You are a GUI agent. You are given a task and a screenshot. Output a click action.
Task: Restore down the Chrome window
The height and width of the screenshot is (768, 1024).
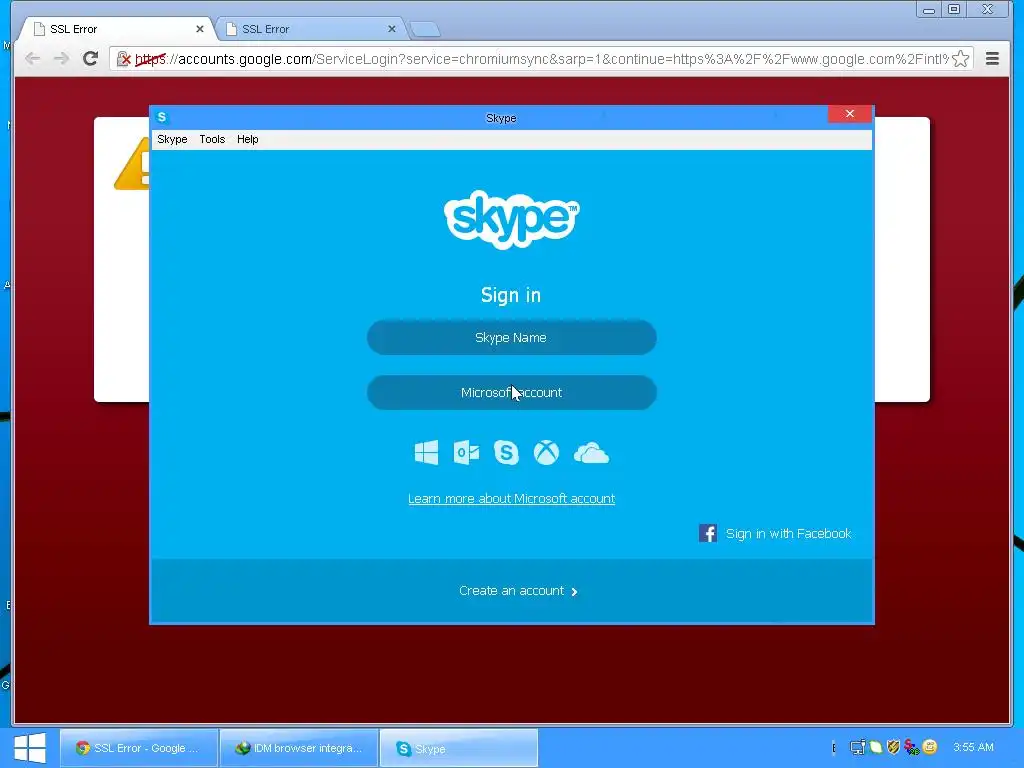954,10
